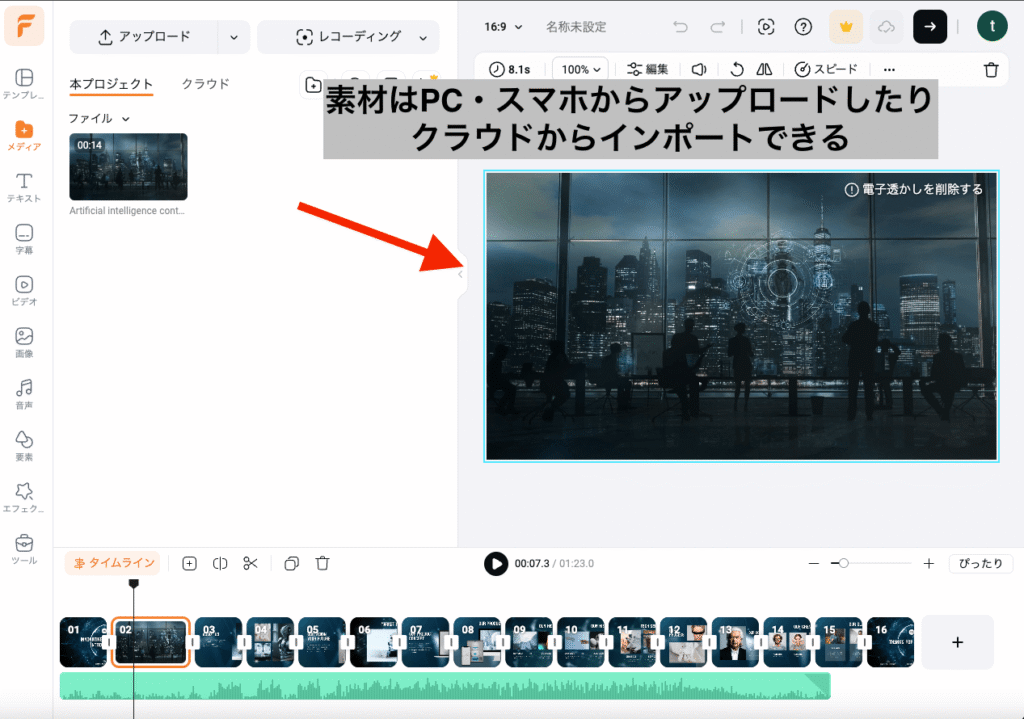Screen dimensions: 1024x719
Task: Click the ぴったり fit timeline button
Action: (980, 564)
